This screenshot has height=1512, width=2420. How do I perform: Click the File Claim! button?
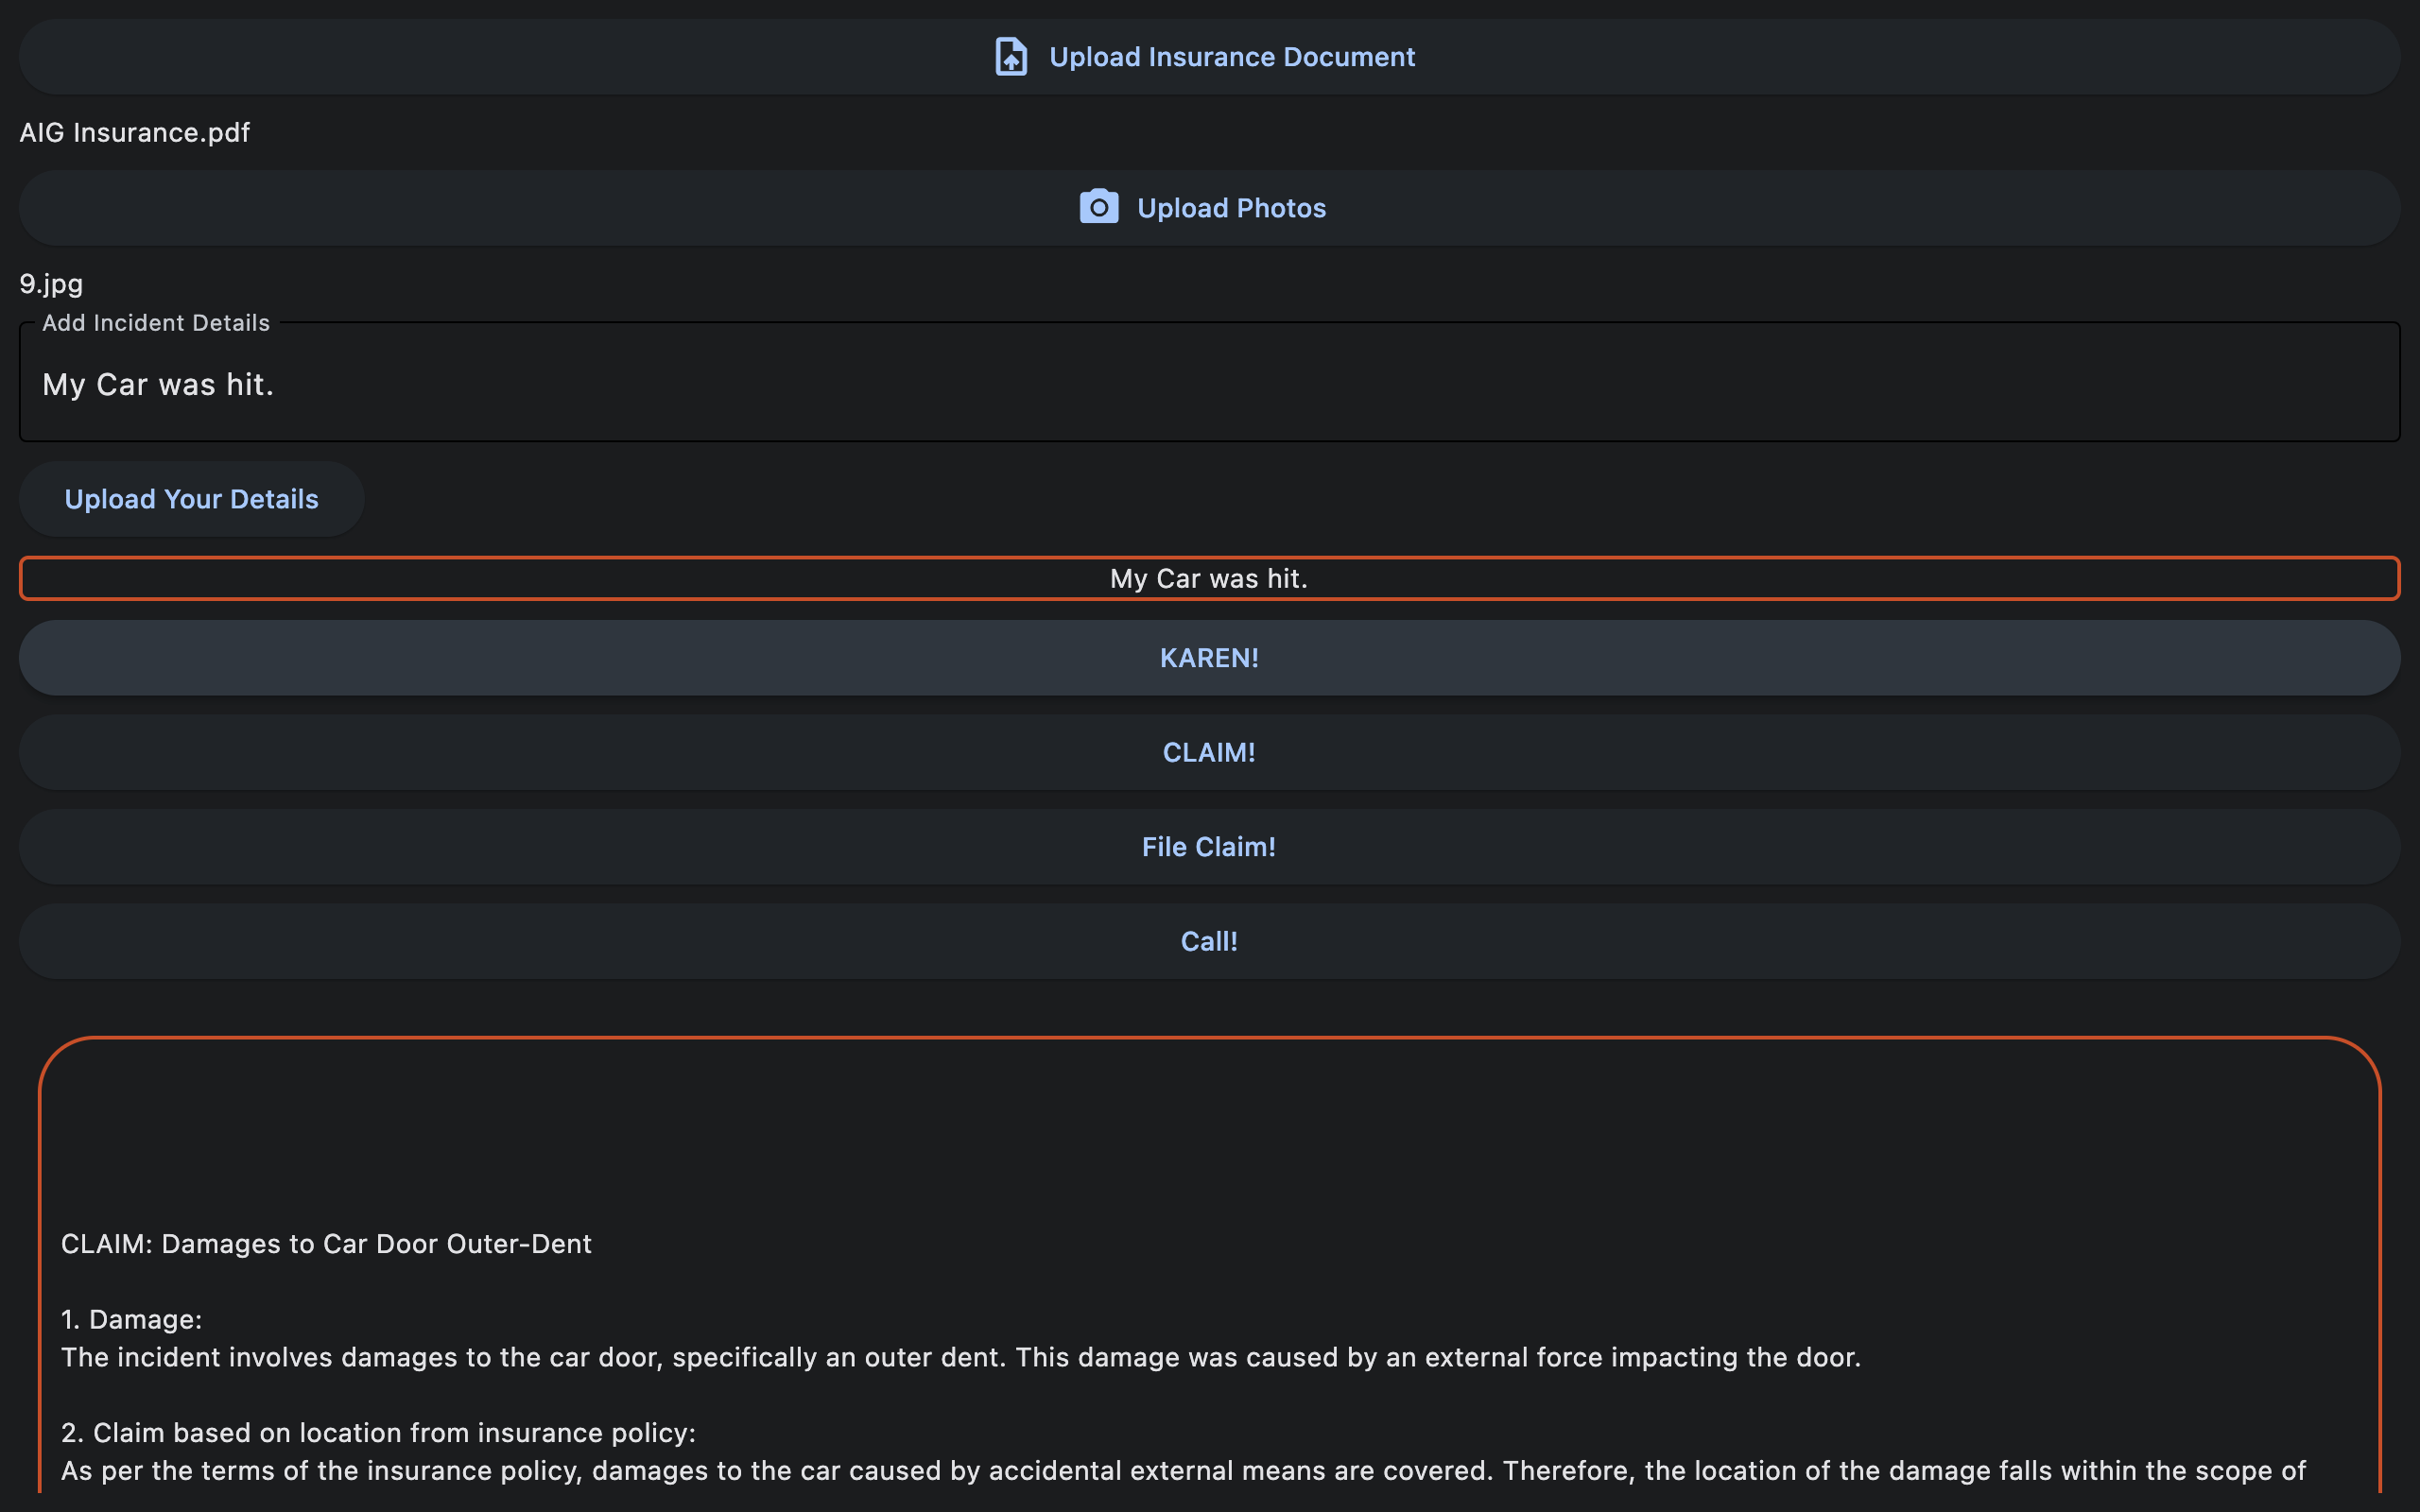coord(1209,847)
